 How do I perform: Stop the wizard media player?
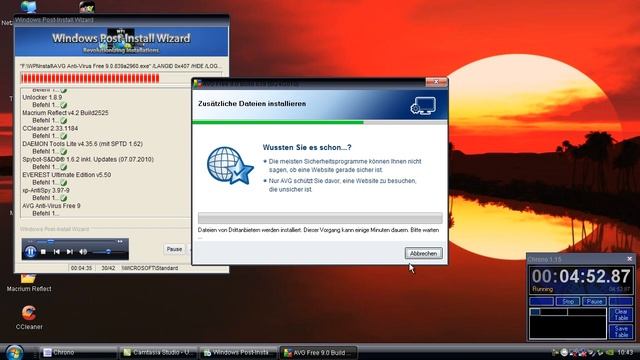point(43,252)
